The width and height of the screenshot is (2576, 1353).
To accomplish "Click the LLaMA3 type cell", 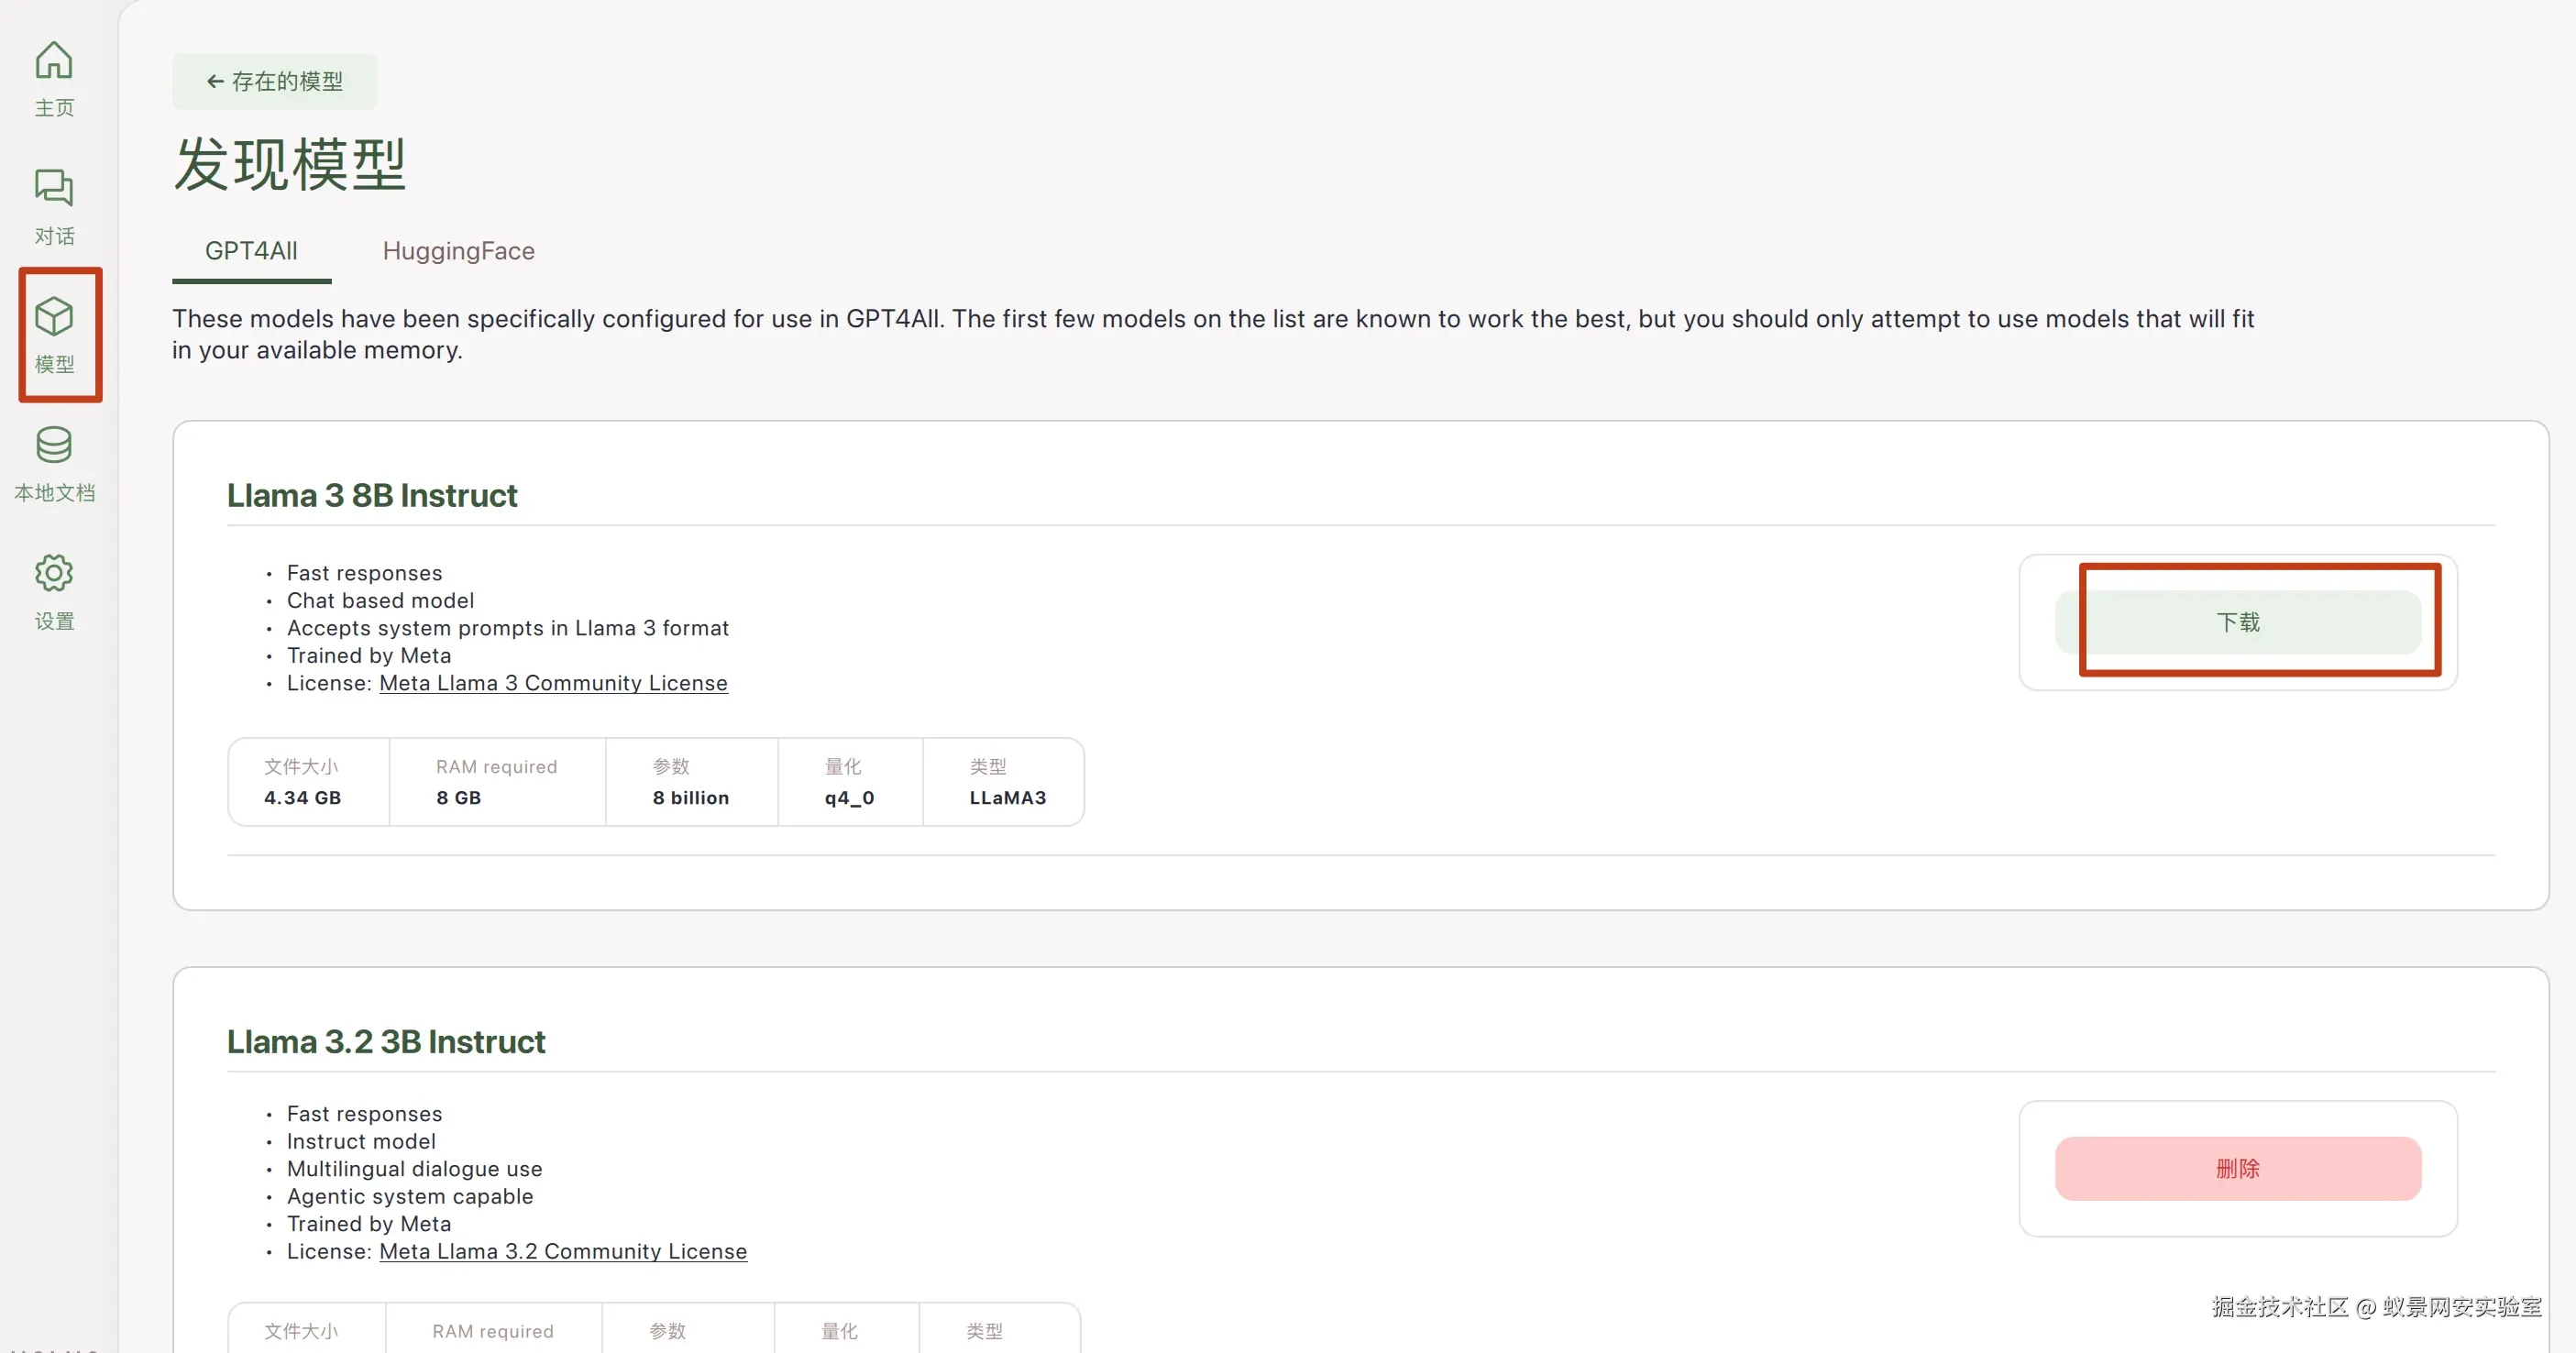I will pyautogui.click(x=1007, y=797).
